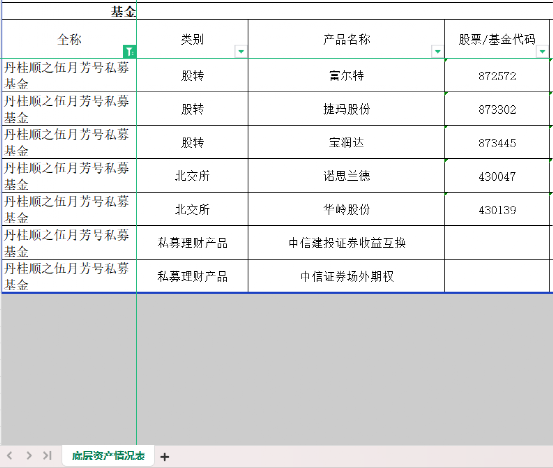
Task: Select the empty code cell in the 中信建投证券收益互换 row
Action: coord(497,243)
